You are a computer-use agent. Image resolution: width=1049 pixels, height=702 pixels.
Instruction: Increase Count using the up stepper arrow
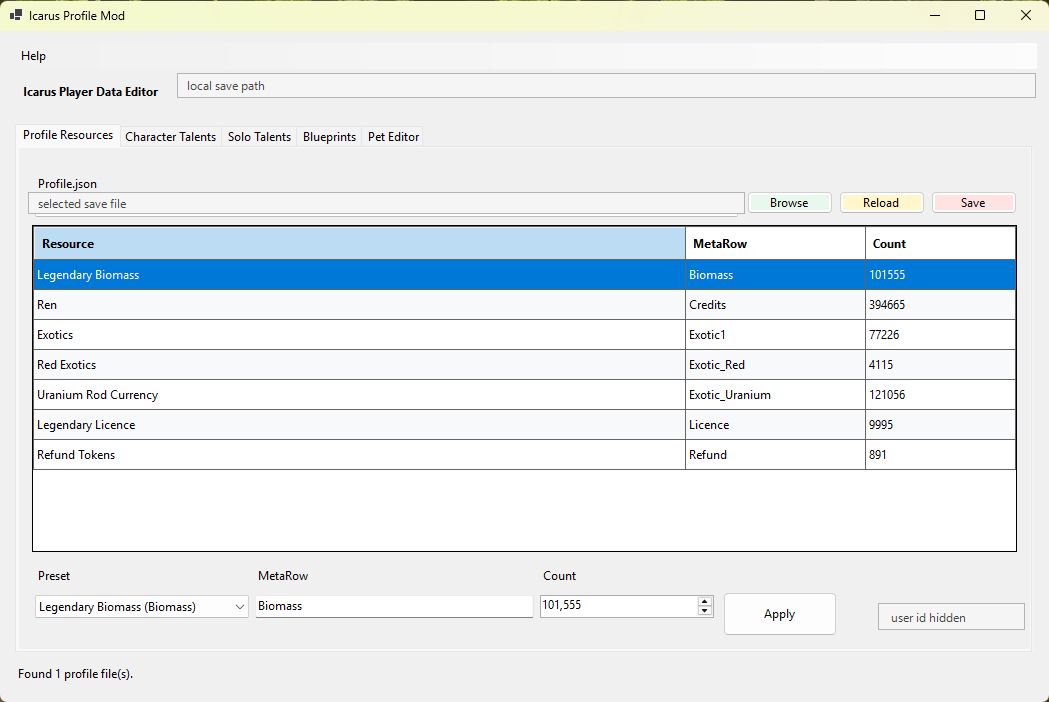coord(704,602)
